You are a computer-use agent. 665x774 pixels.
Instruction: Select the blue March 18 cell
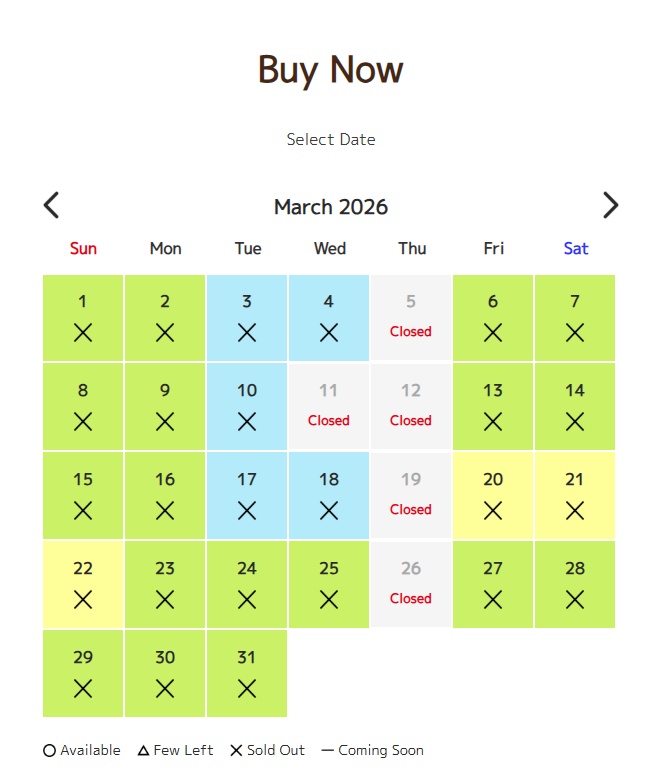(329, 496)
